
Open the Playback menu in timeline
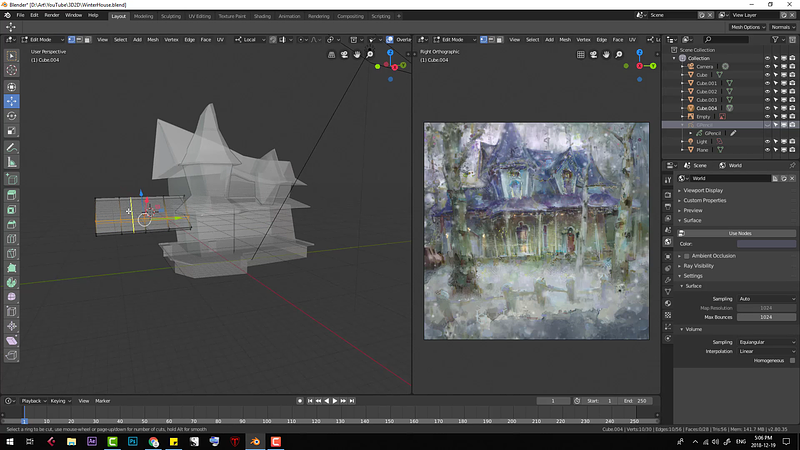click(34, 401)
